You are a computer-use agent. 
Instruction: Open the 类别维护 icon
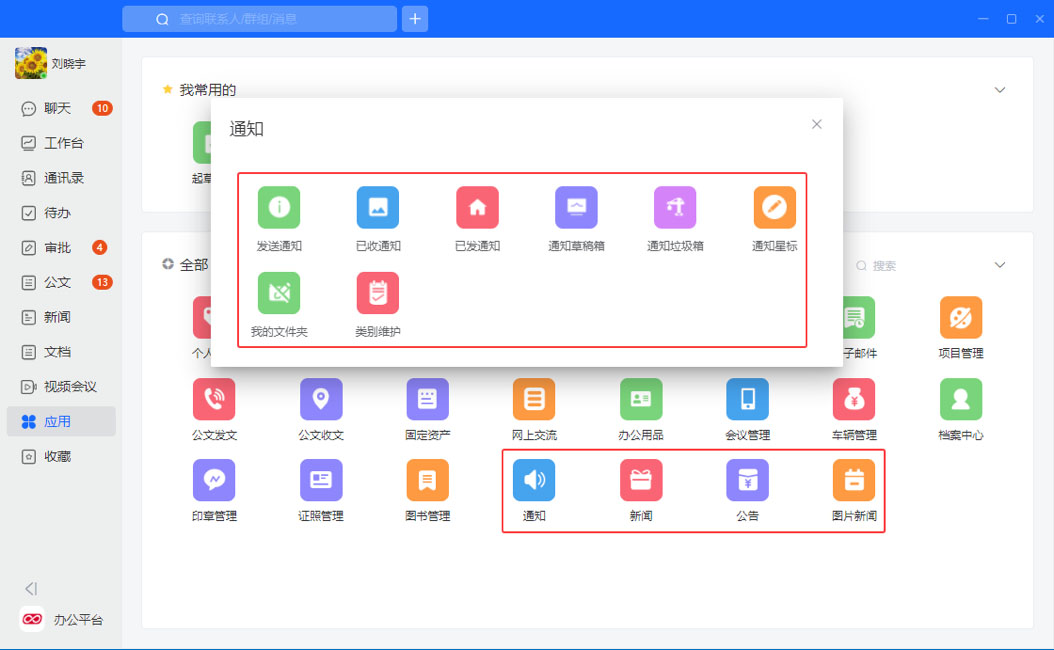click(x=378, y=293)
